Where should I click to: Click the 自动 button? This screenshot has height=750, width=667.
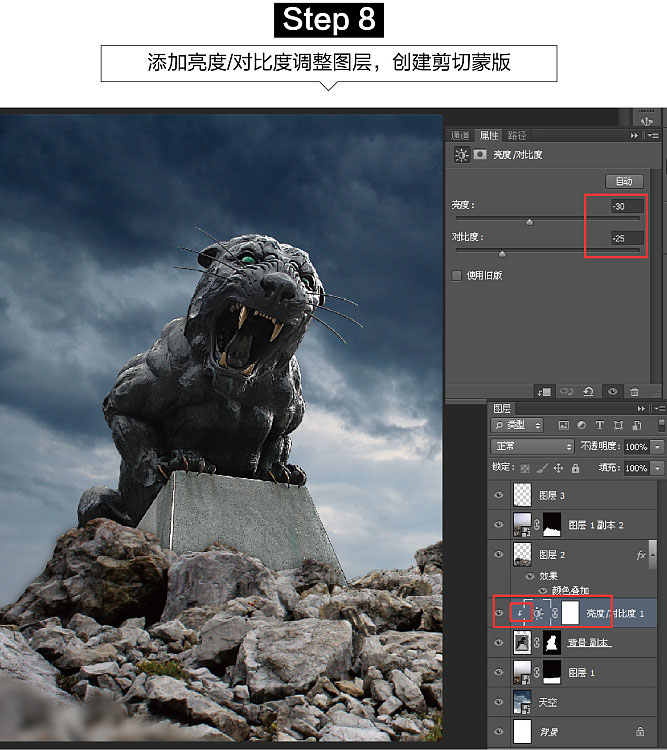click(624, 181)
